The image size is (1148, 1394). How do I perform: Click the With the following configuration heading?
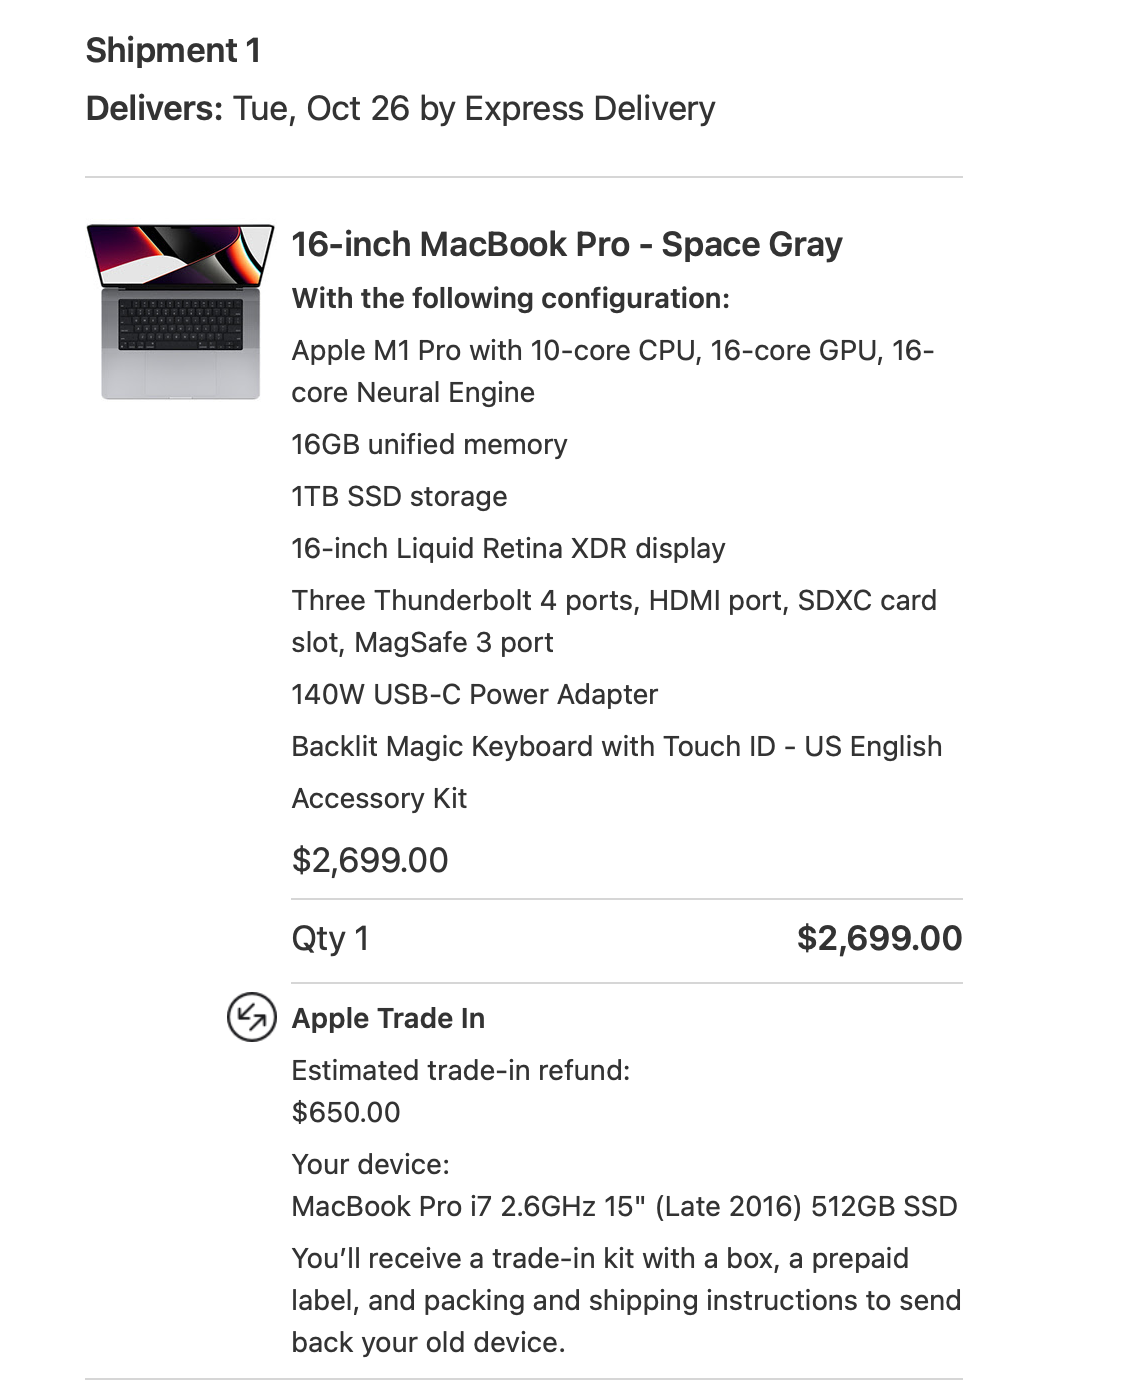[x=511, y=298]
